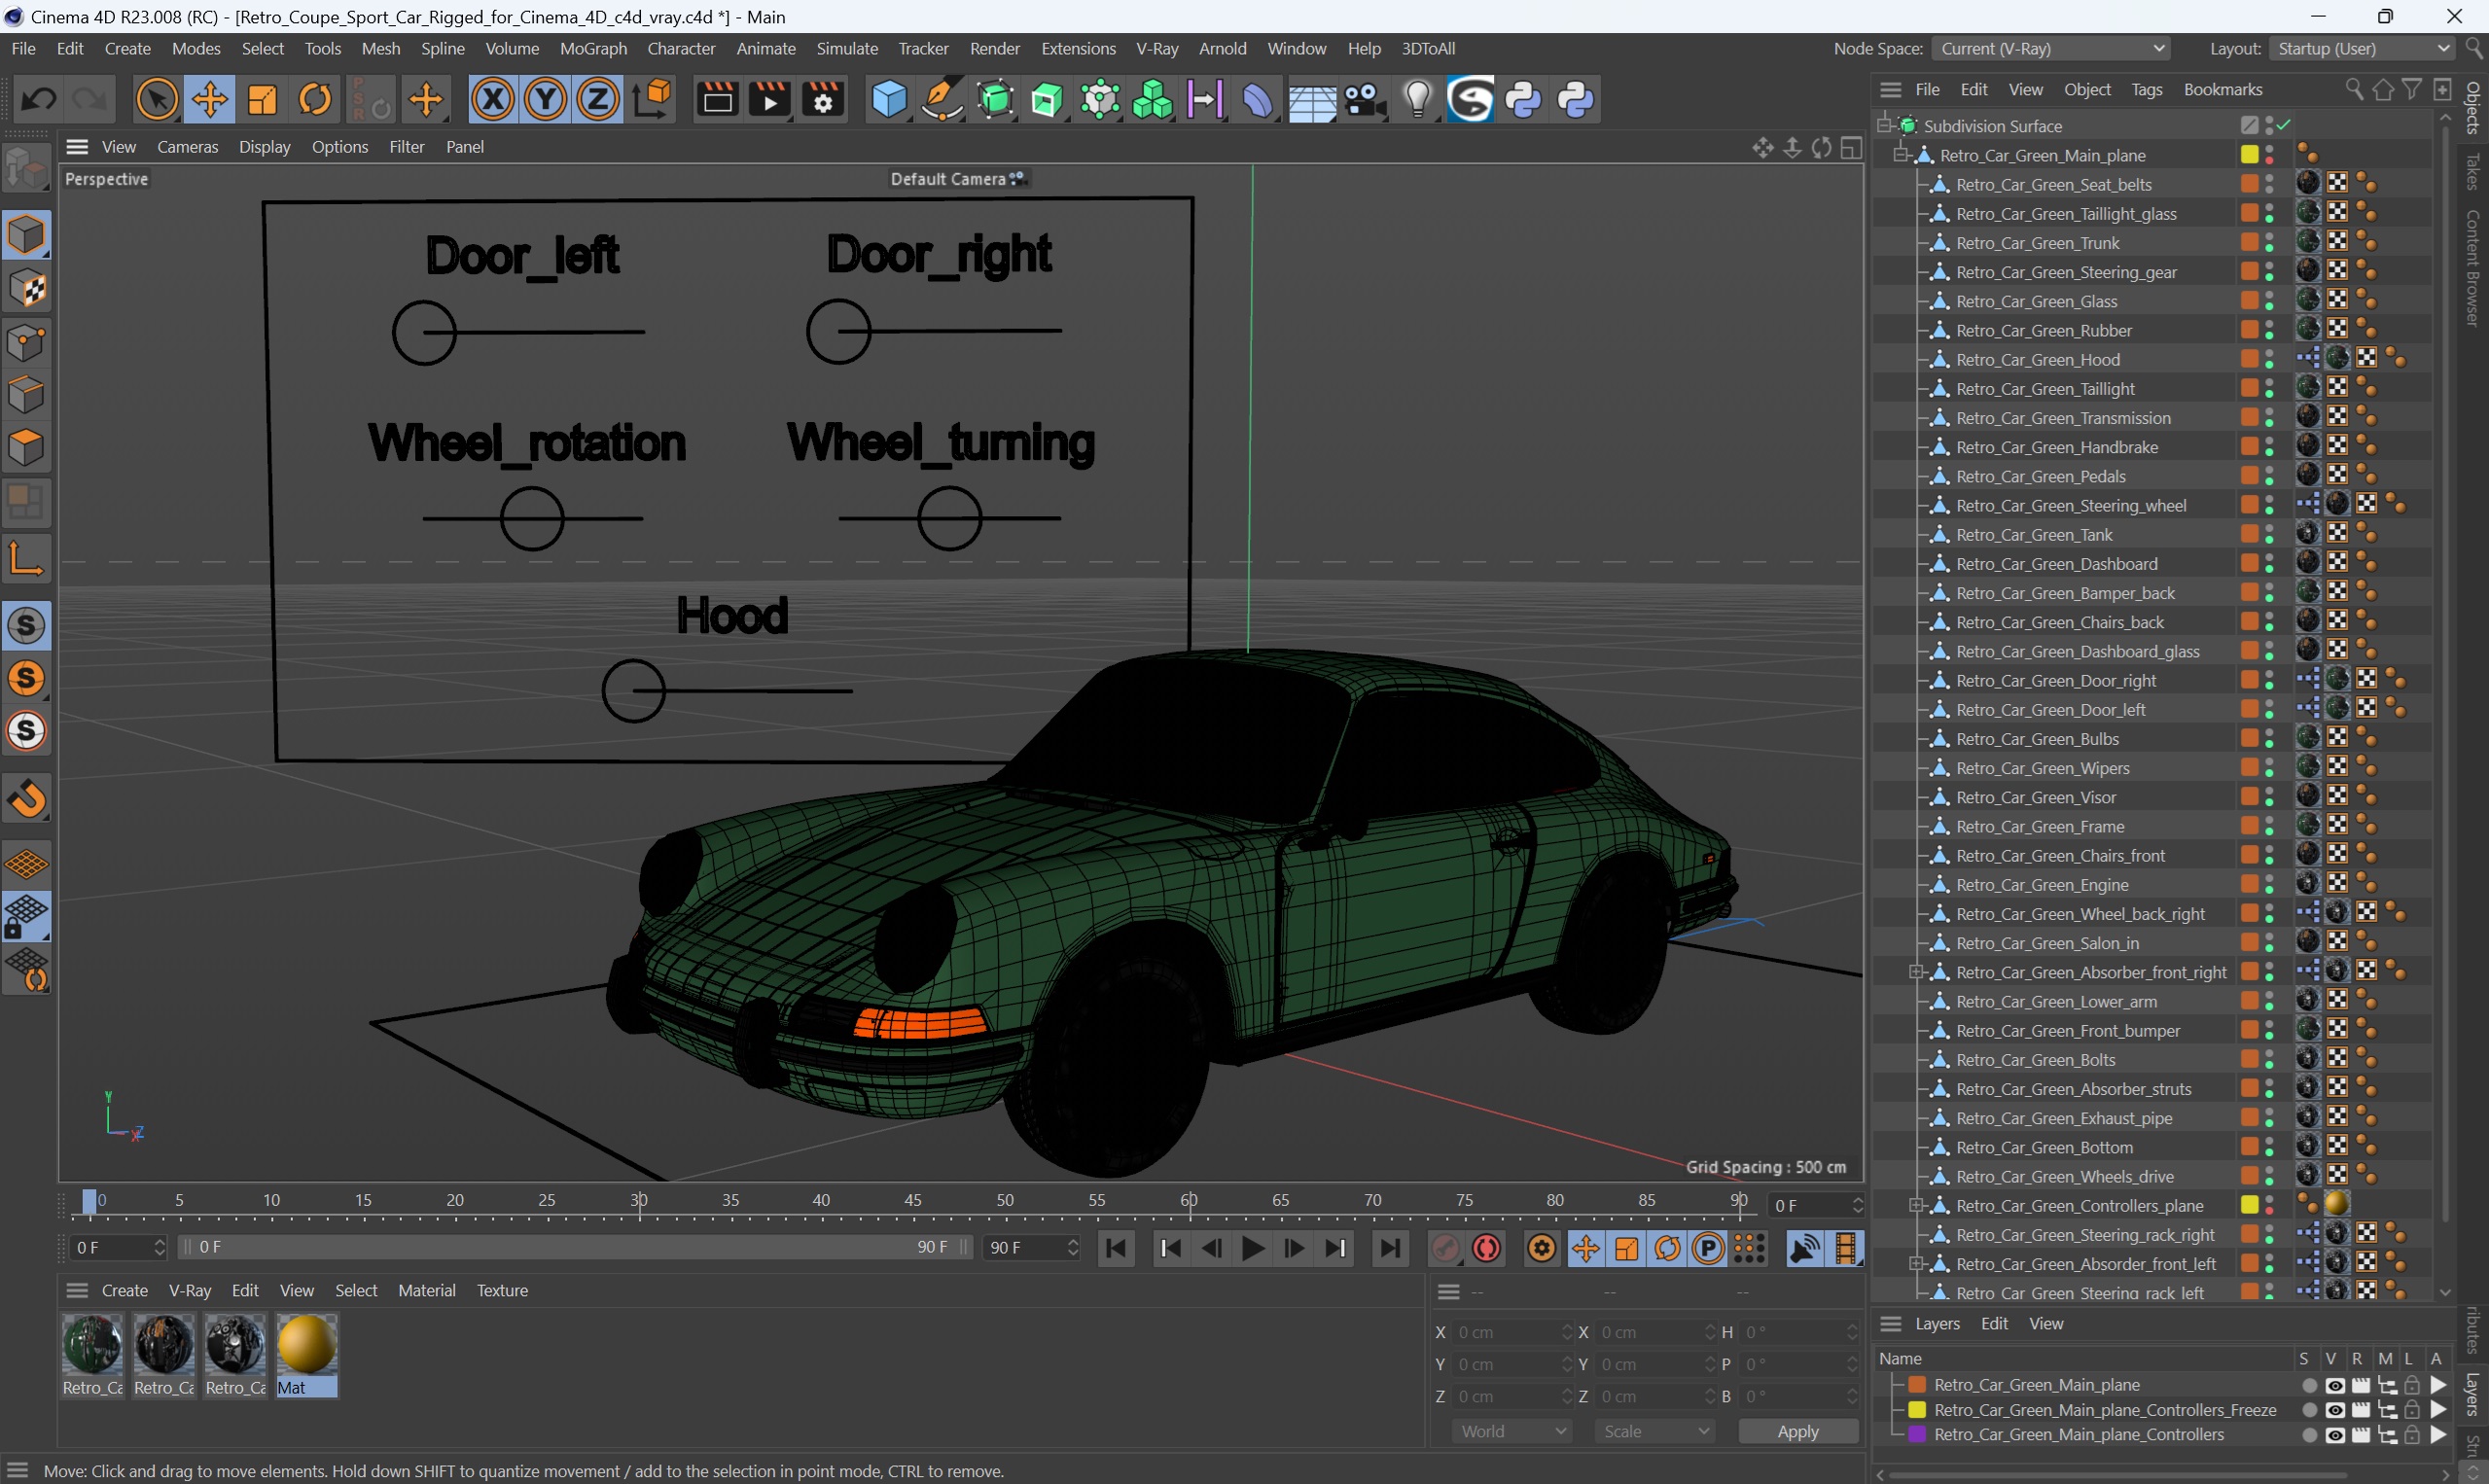Image resolution: width=2489 pixels, height=1484 pixels.
Task: Click the Apply button
Action: (1798, 1431)
